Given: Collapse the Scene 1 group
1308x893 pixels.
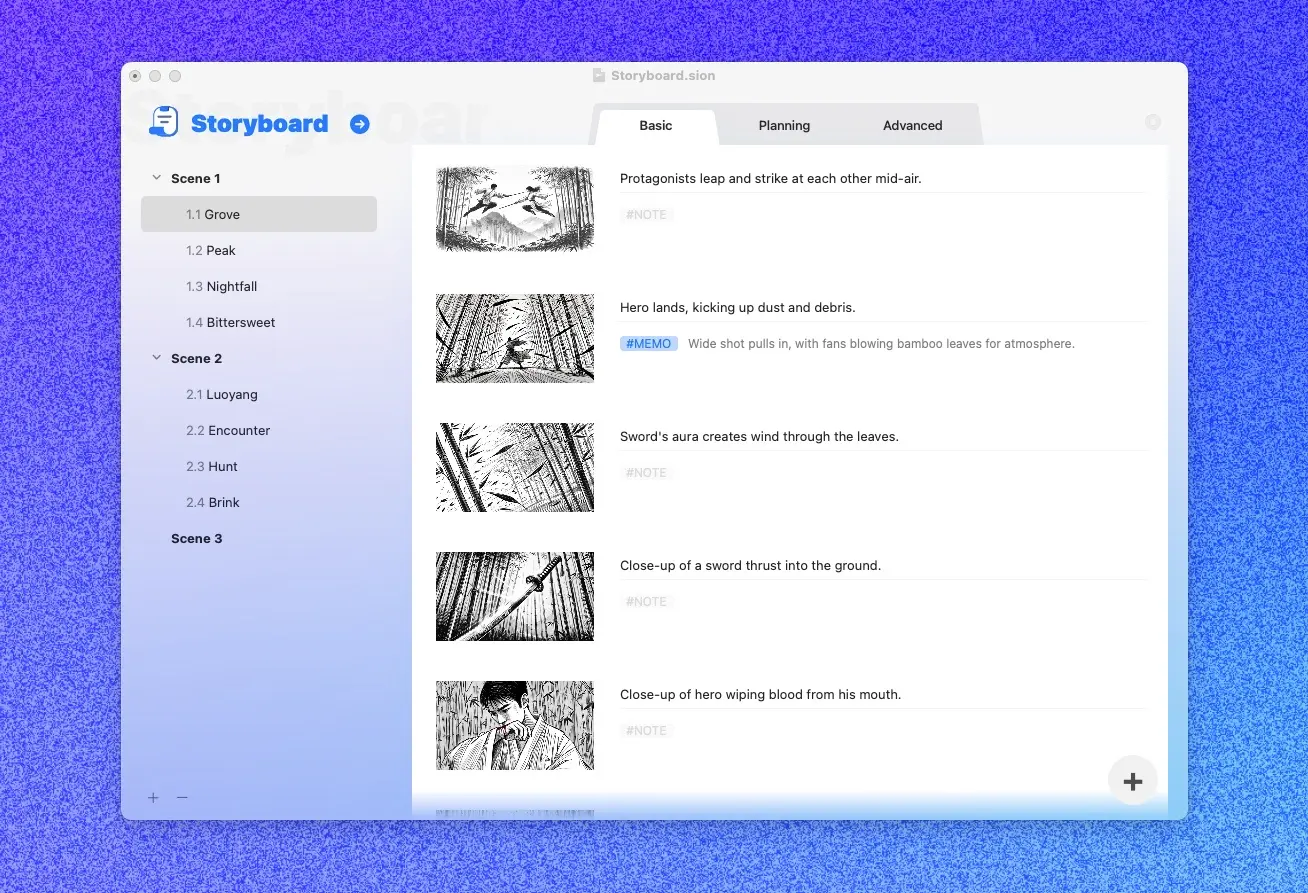Looking at the screenshot, I should (156, 178).
